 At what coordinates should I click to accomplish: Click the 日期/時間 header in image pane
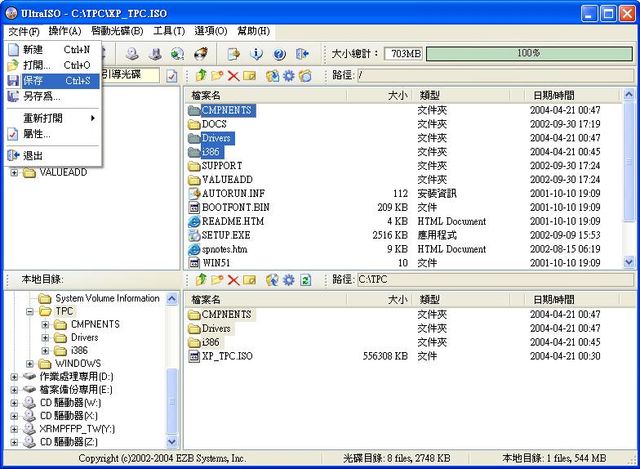coord(573,96)
